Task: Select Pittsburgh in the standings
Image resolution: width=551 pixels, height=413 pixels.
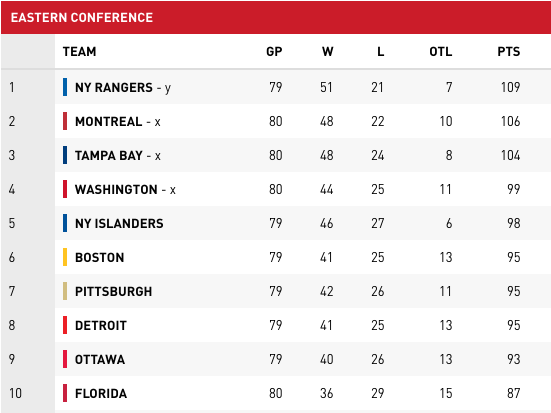Action: click(114, 291)
